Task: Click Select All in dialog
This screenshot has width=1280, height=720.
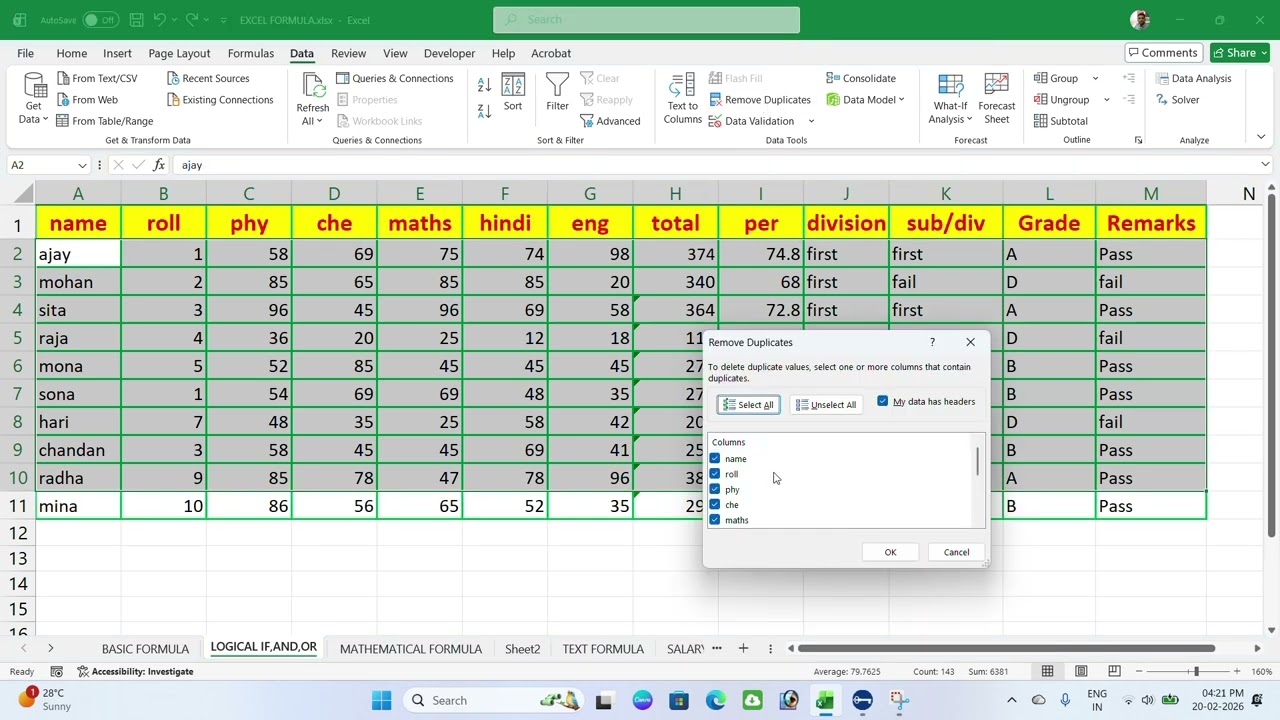Action: (x=748, y=405)
